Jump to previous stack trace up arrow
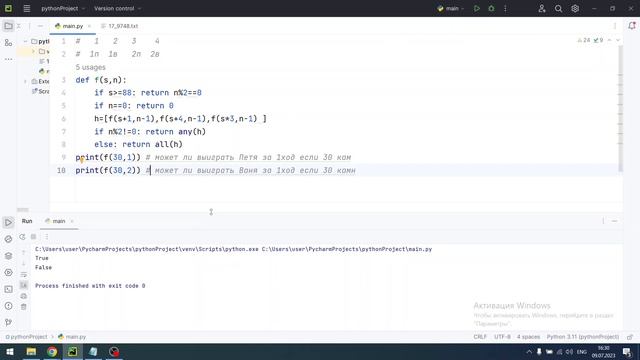640x360 pixels. pos(24,253)
